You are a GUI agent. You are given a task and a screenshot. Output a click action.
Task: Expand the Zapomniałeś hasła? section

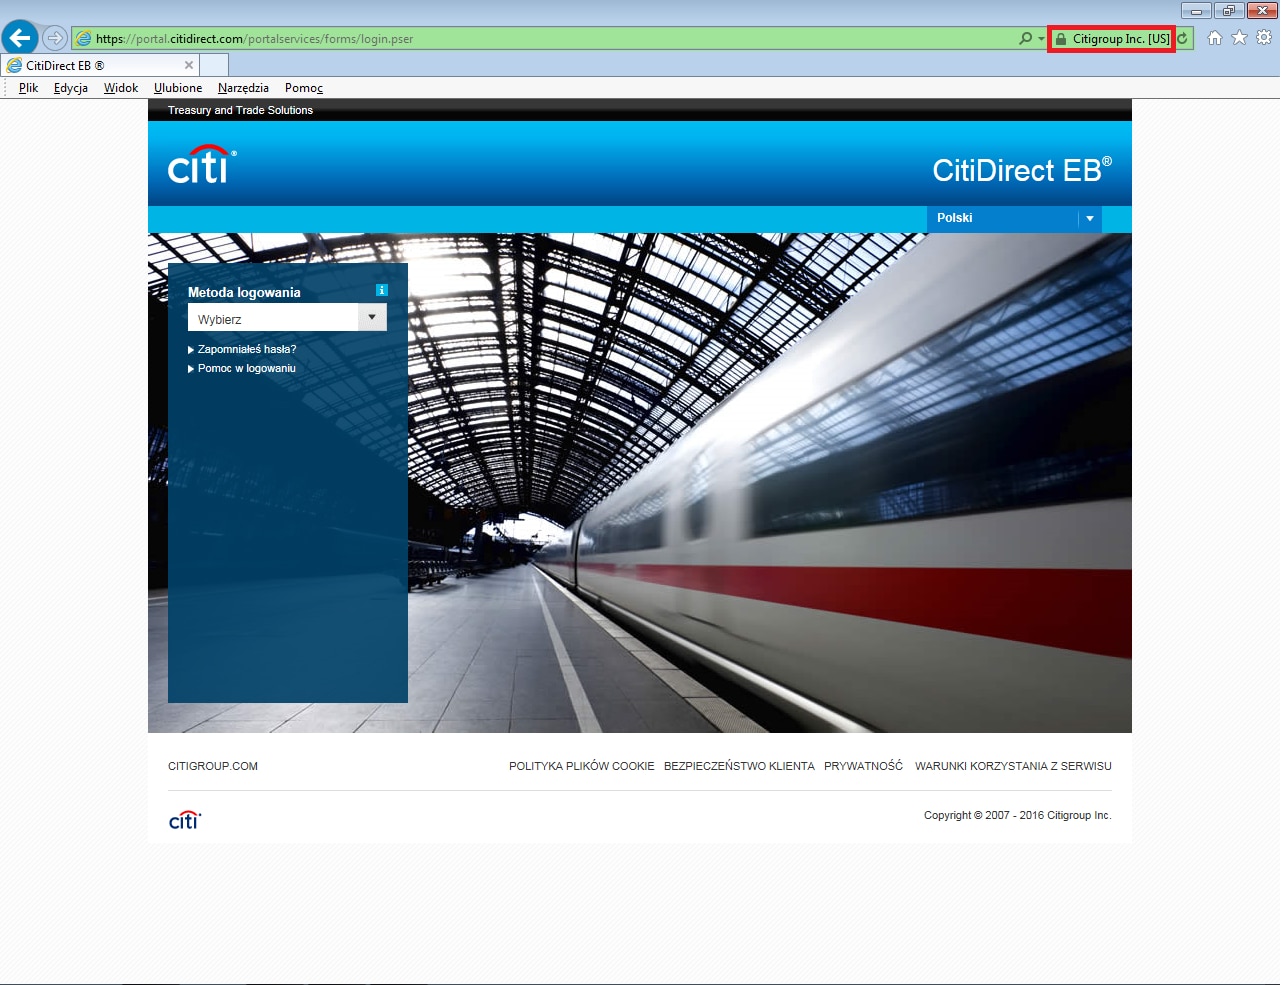[246, 349]
